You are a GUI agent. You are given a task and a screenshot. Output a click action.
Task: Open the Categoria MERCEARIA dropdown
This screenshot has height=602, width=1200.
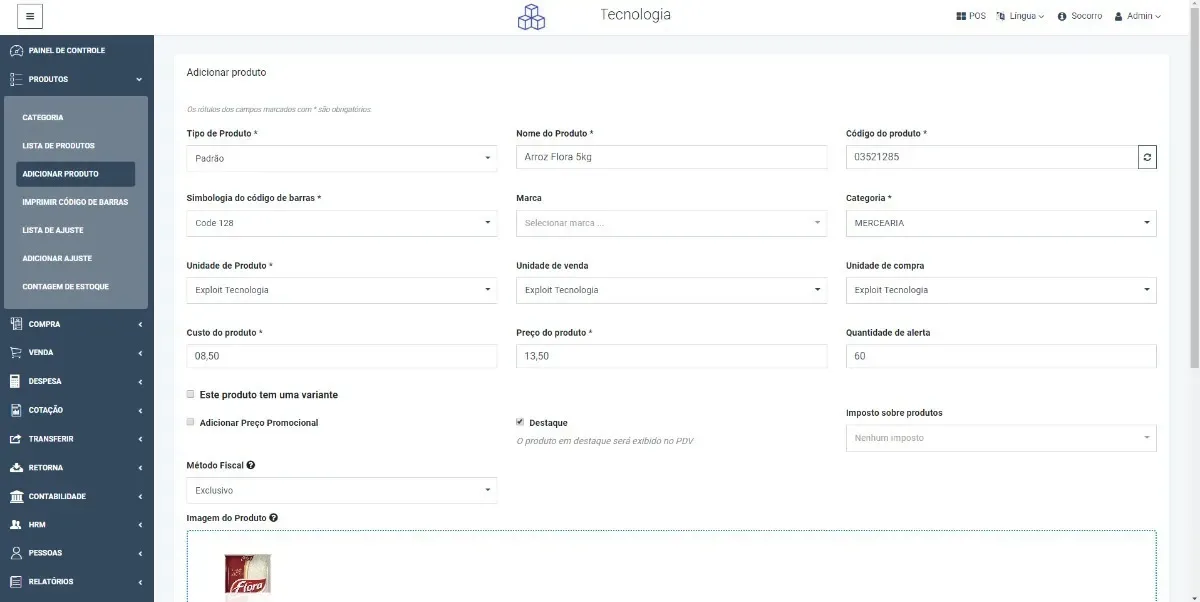(x=1001, y=223)
